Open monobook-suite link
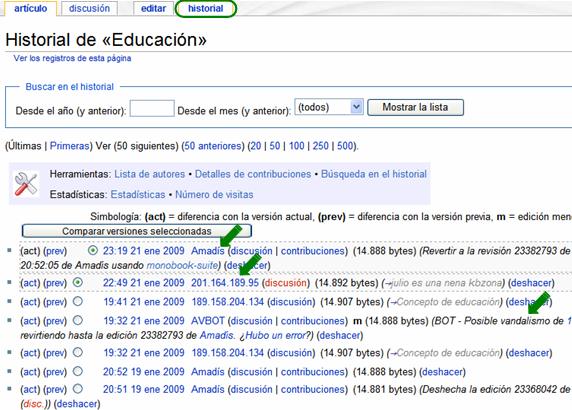Screen dimensions: 572x410 coord(182,265)
